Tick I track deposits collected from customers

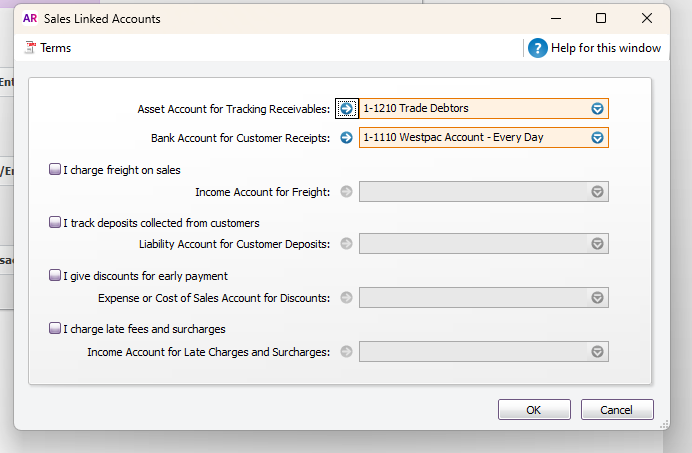[x=55, y=223]
